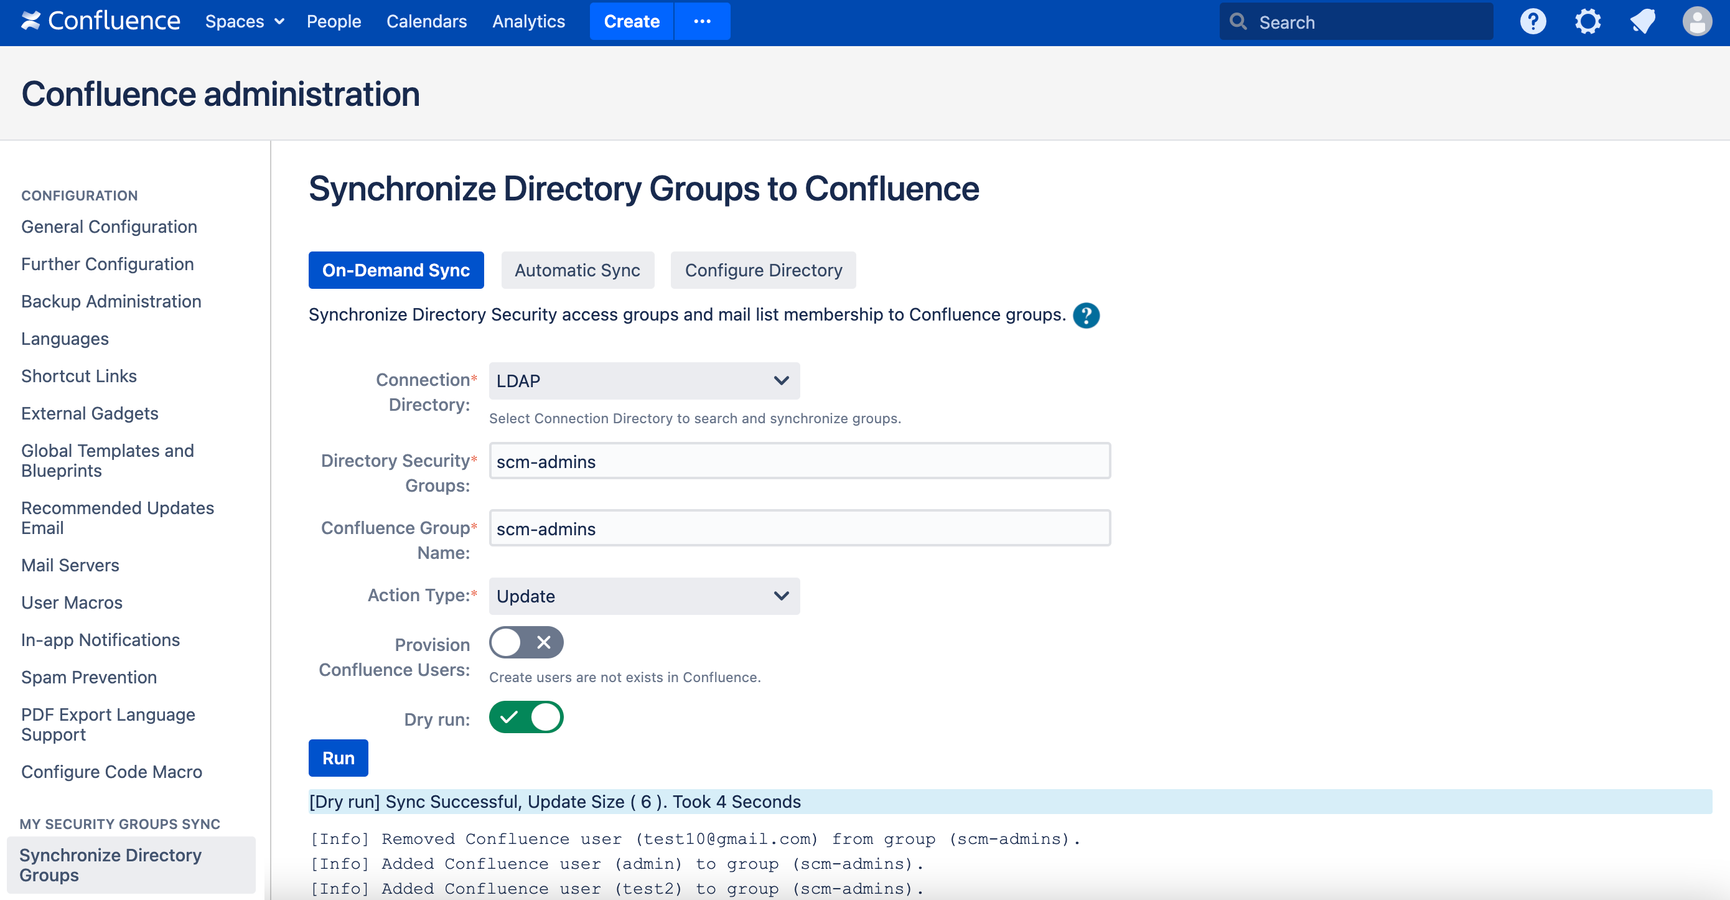The height and width of the screenshot is (900, 1730).
Task: Toggle Provision Confluence Users switch
Action: click(x=526, y=642)
